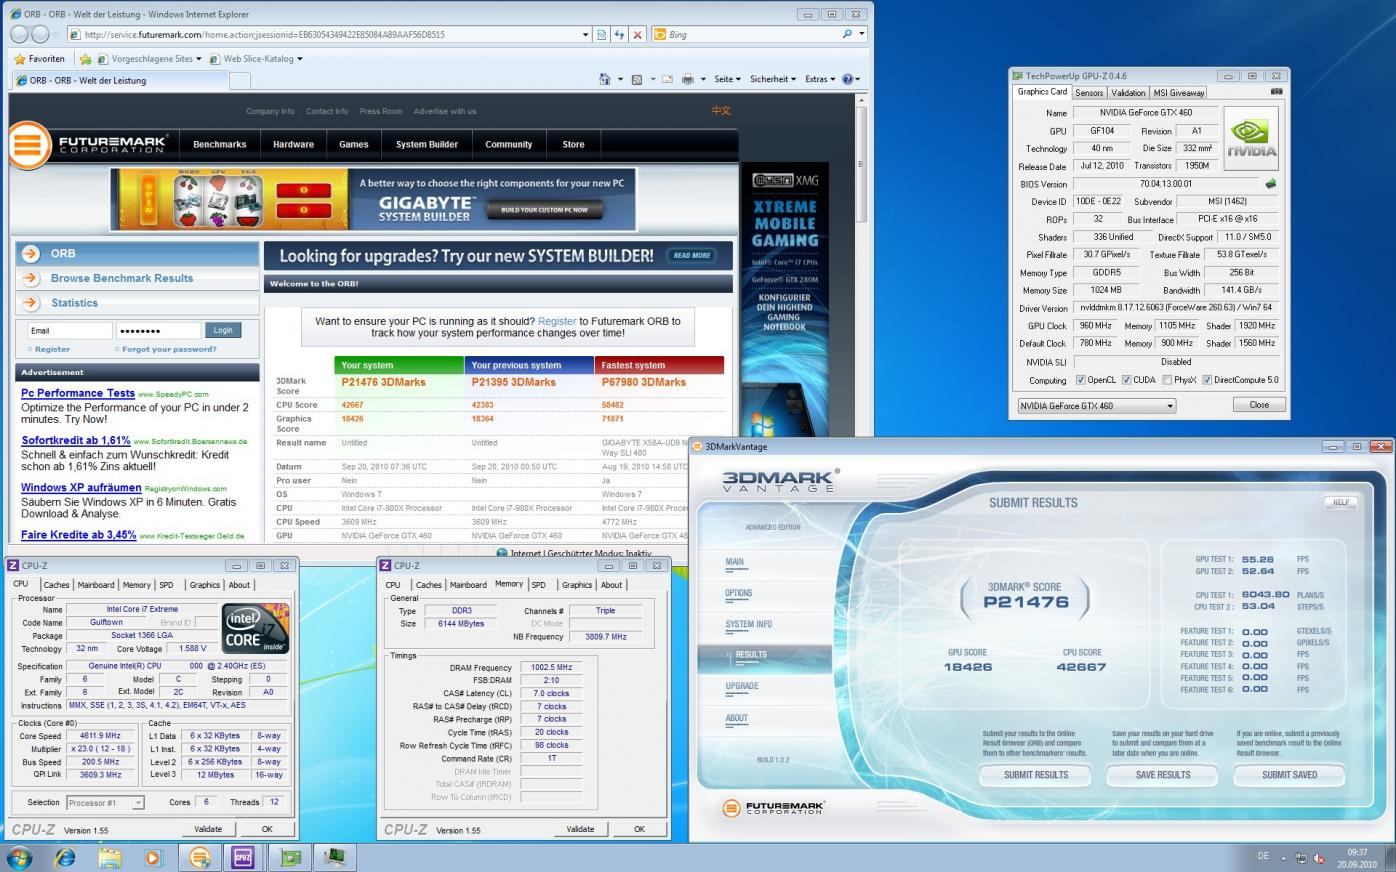Click the muted volume tray icon
Viewport: 1396px width, 872px height.
pos(1319,858)
